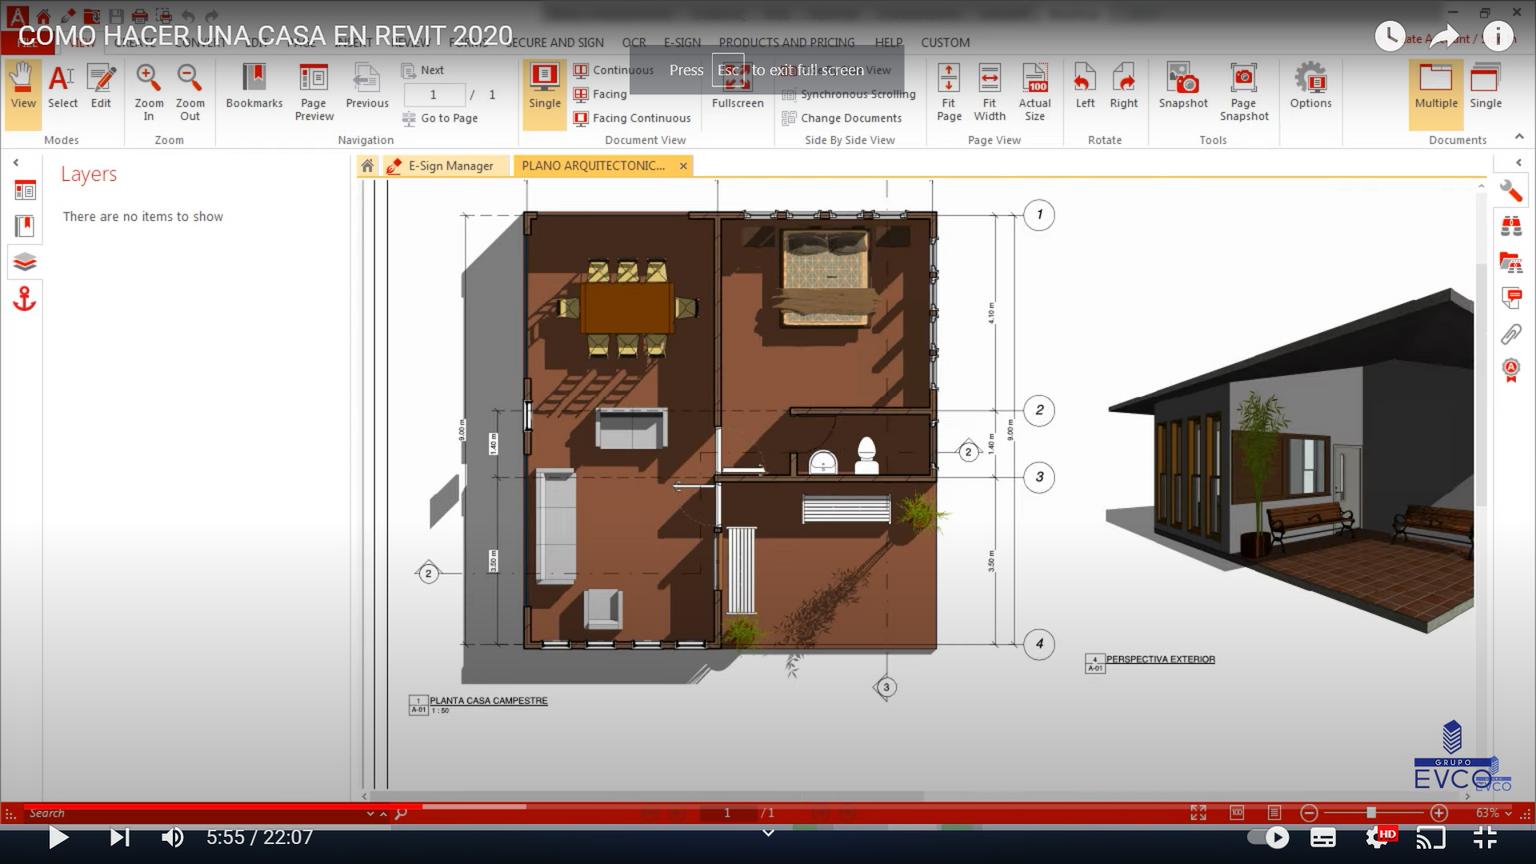Click the status bar zoom-out minus button
Viewport: 1536px width, 864px height.
(1309, 813)
